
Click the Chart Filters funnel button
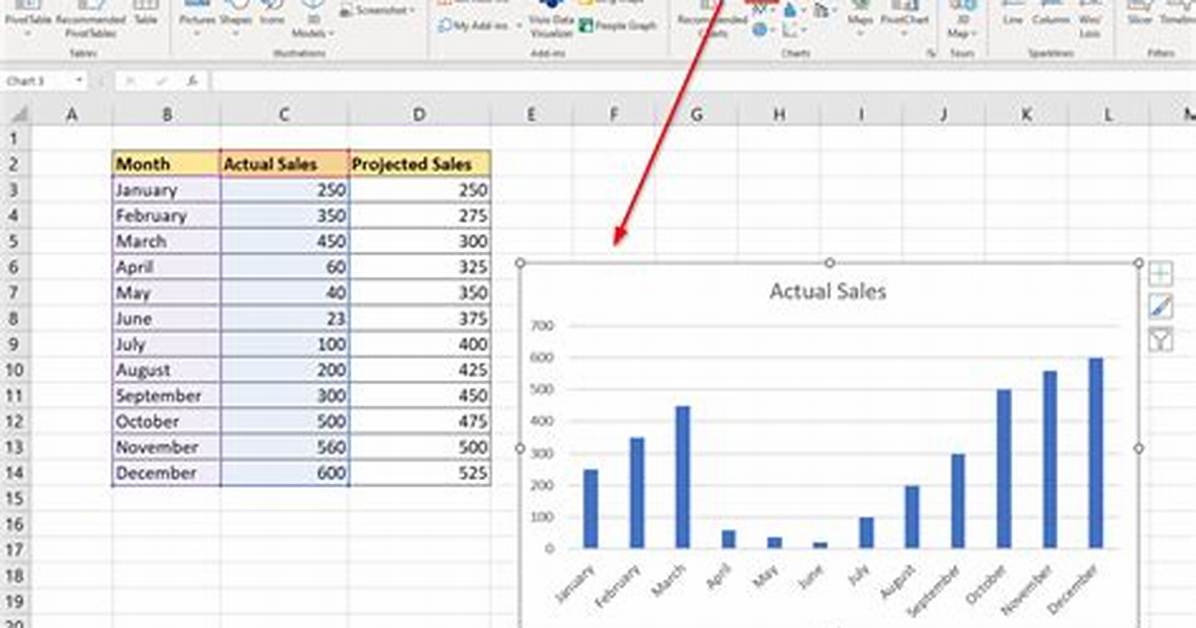click(x=1160, y=340)
